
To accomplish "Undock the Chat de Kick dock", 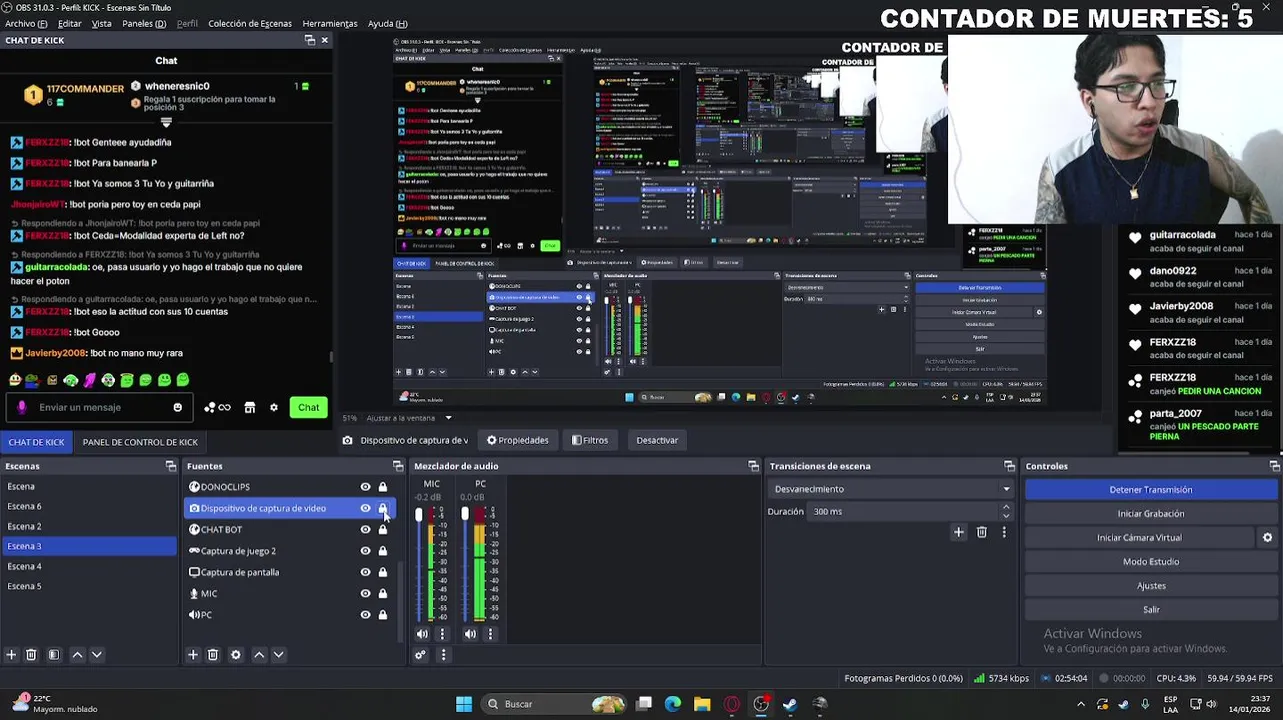I will click(309, 40).
